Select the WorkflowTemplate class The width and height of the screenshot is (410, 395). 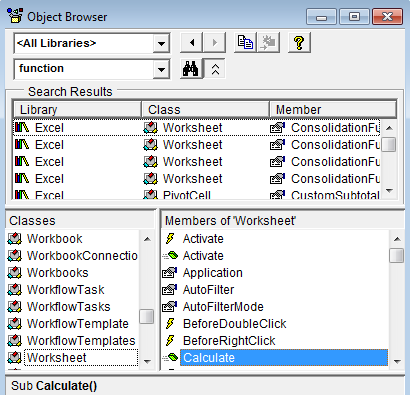click(x=77, y=324)
